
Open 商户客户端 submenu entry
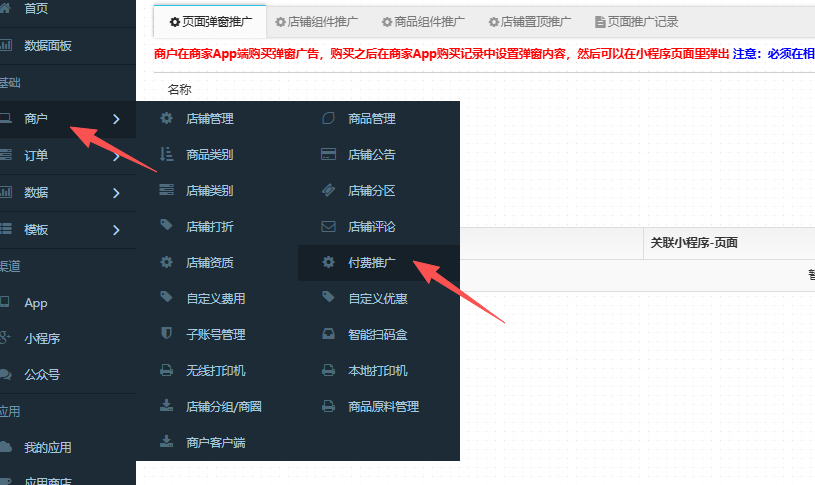[216, 442]
